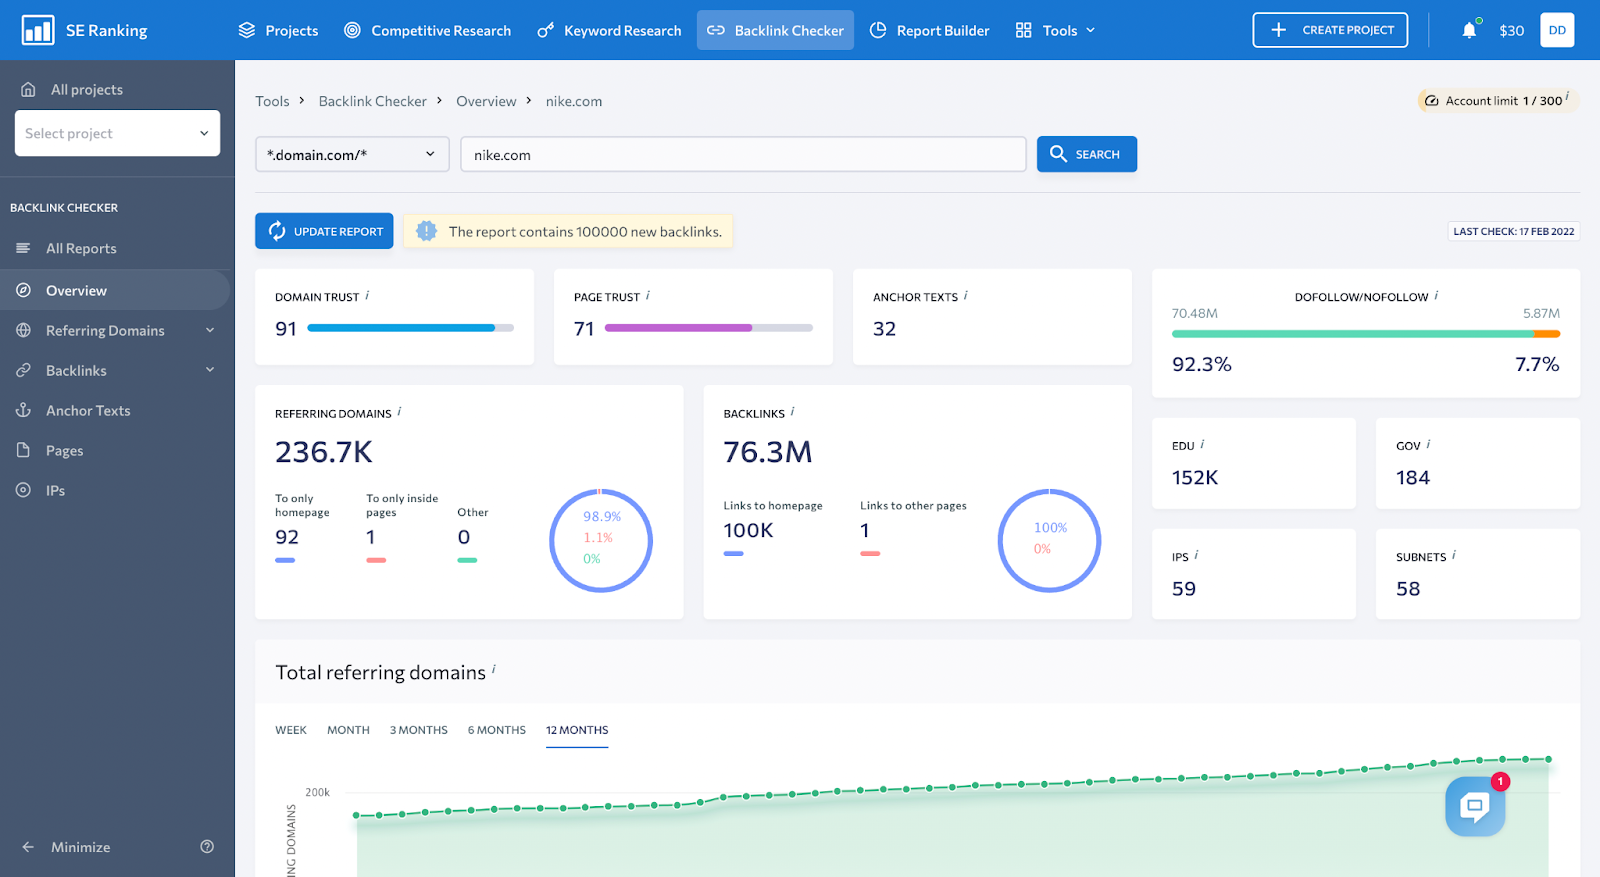Switch chart to 6 MONTHS tab
This screenshot has height=877, width=1600.
(497, 730)
